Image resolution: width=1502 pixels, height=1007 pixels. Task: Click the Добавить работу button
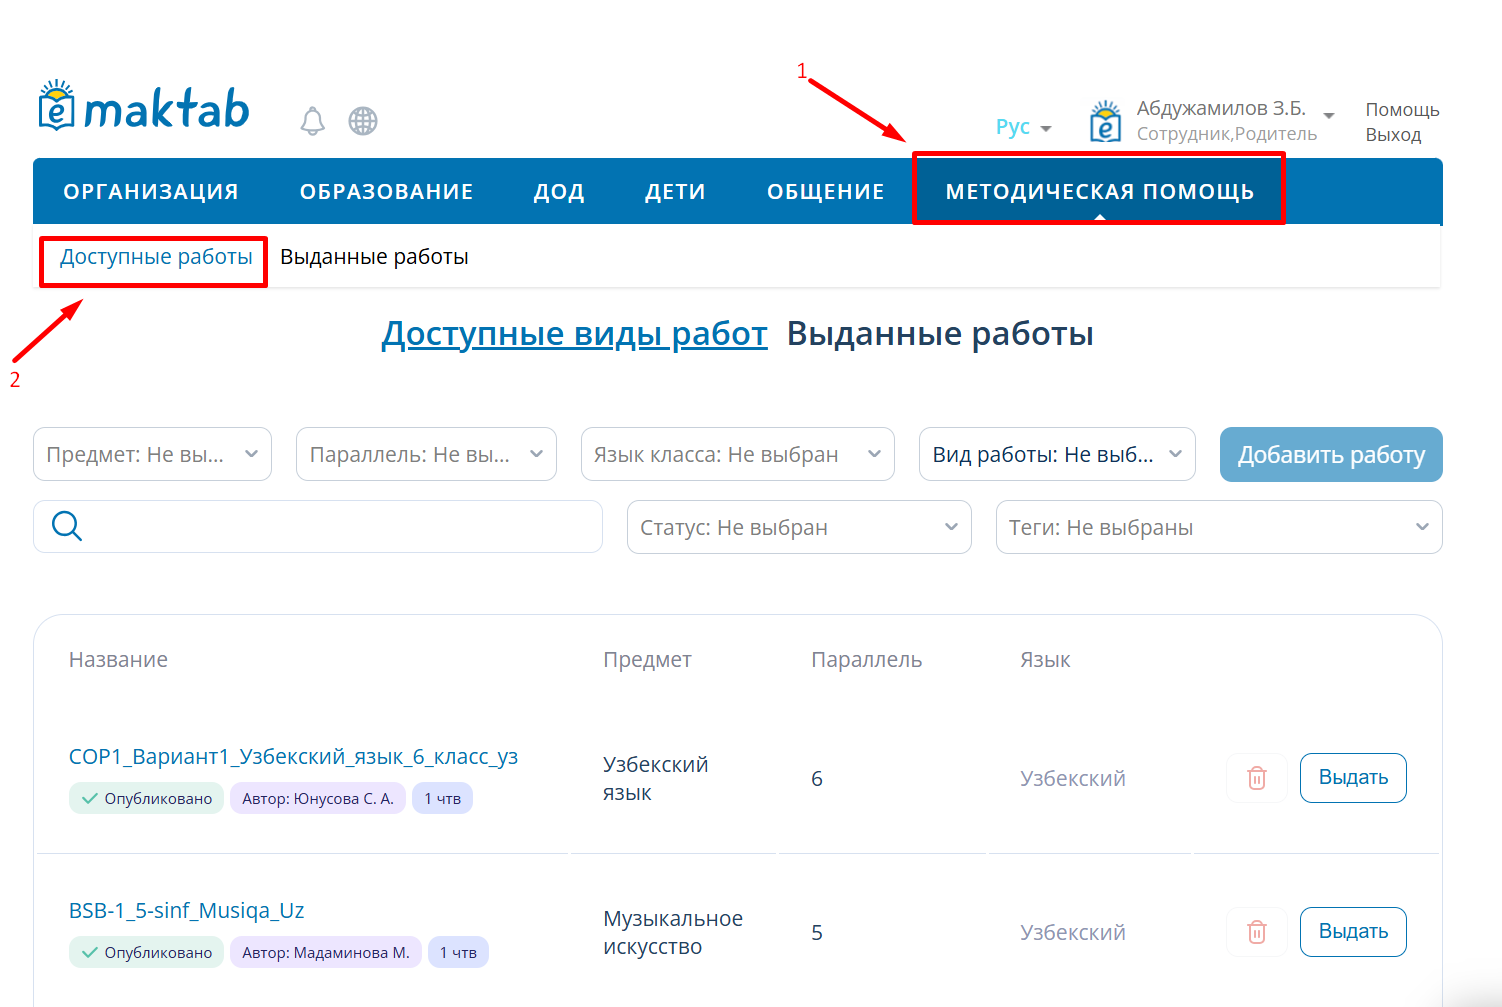[1330, 455]
